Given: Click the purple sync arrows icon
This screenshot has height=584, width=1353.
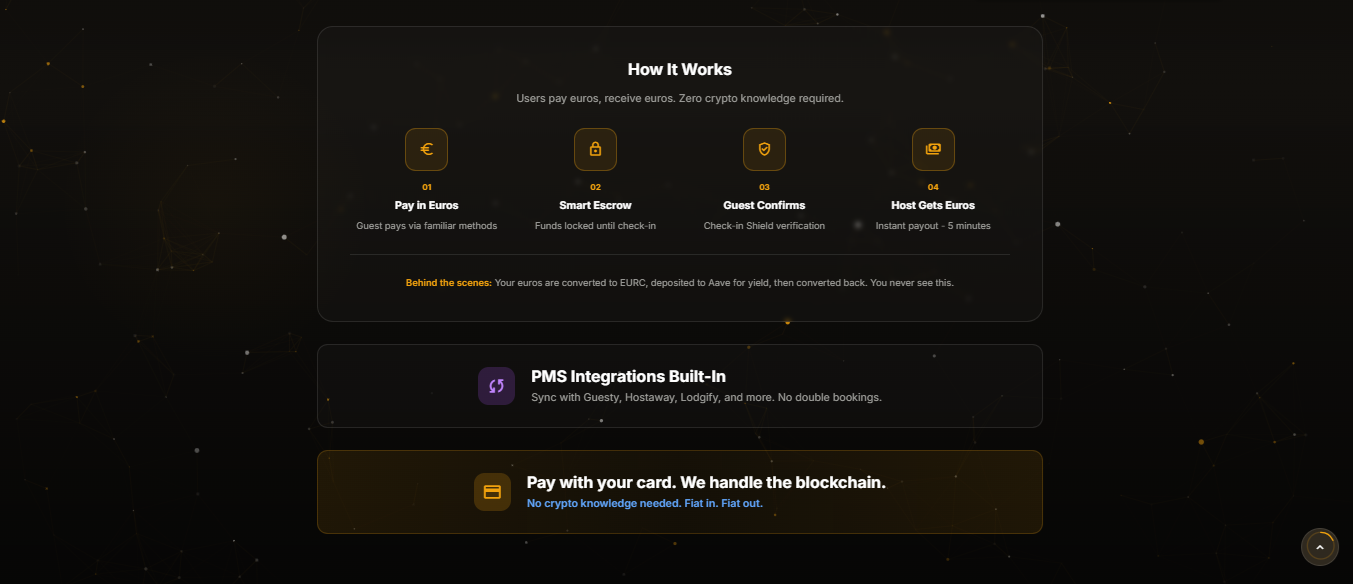Looking at the screenshot, I should coord(496,386).
